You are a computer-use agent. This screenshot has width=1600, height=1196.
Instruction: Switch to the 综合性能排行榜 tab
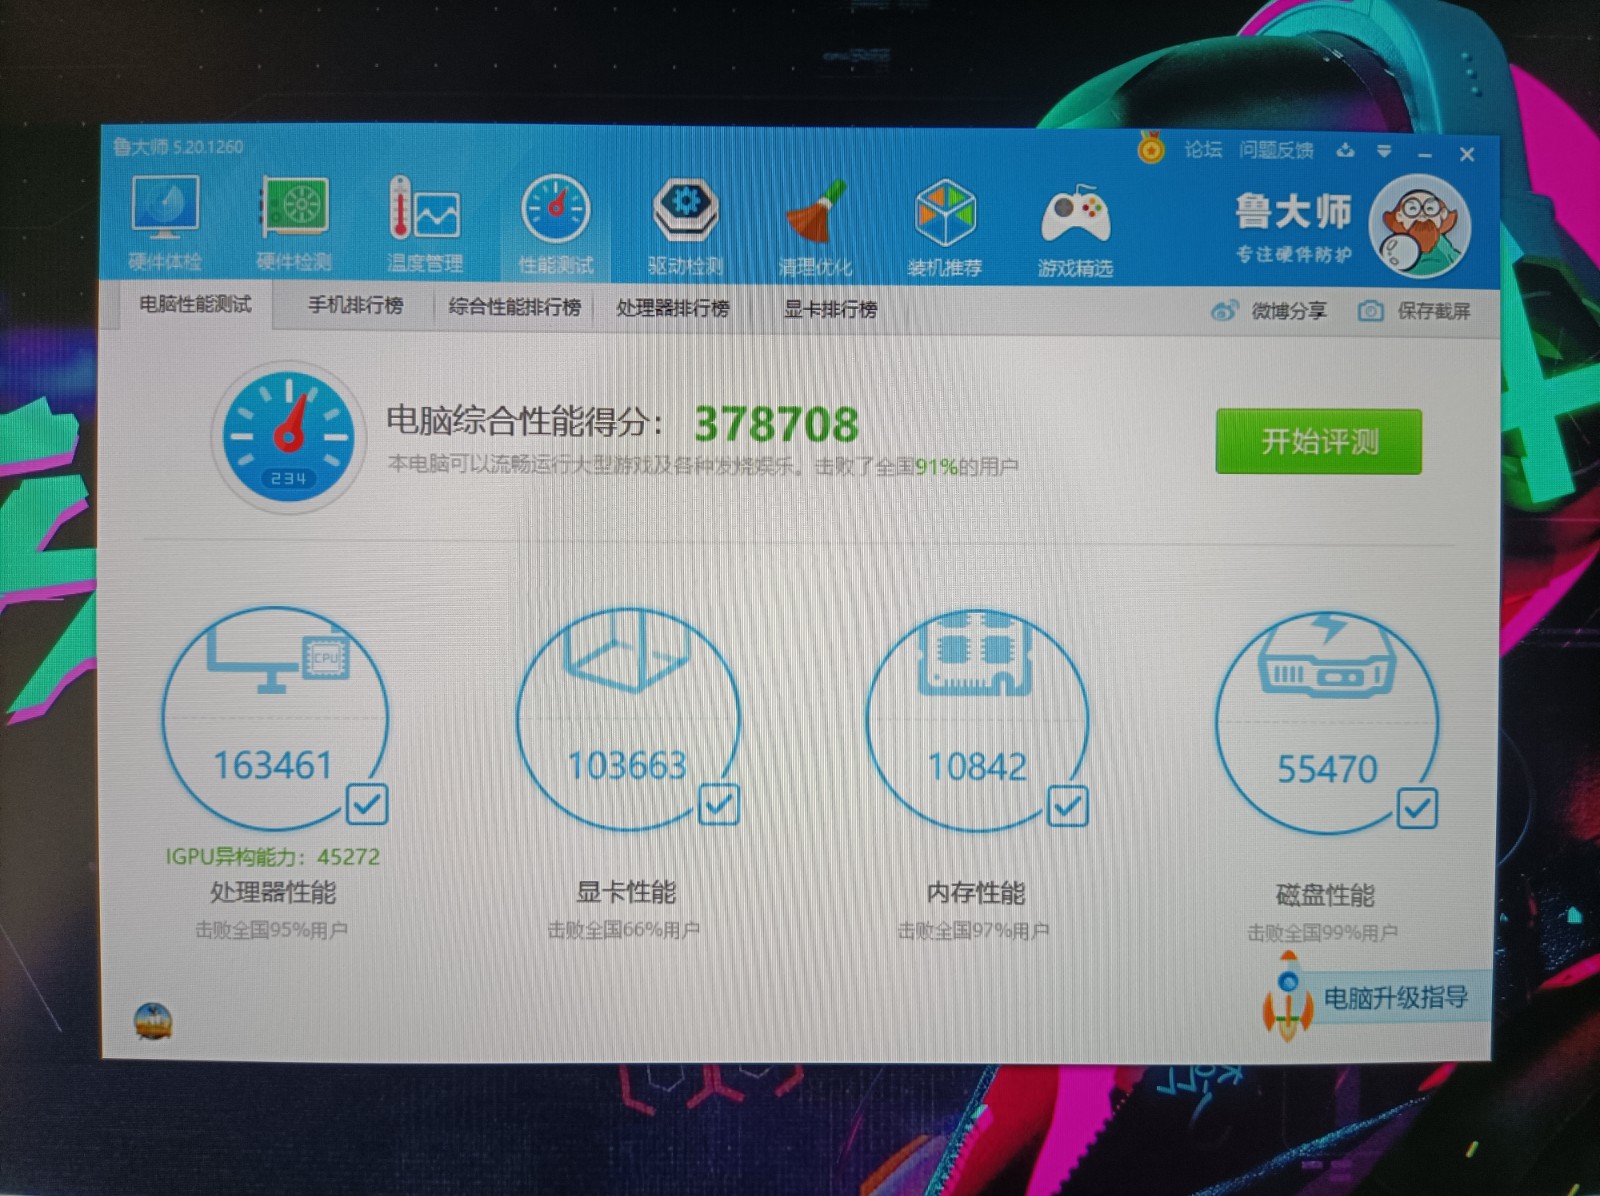coord(514,307)
